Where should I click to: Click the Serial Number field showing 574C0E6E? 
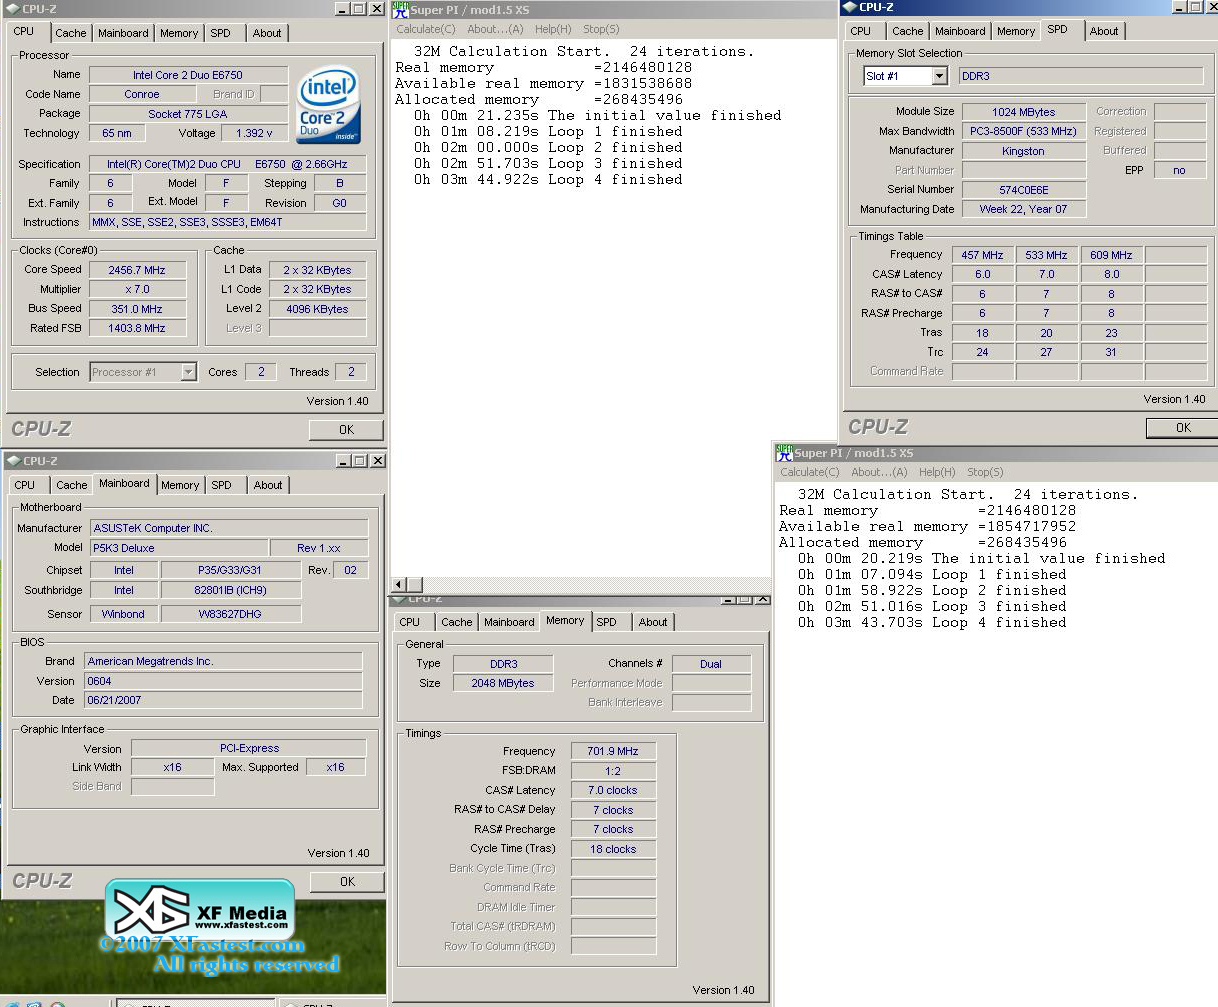click(1023, 190)
